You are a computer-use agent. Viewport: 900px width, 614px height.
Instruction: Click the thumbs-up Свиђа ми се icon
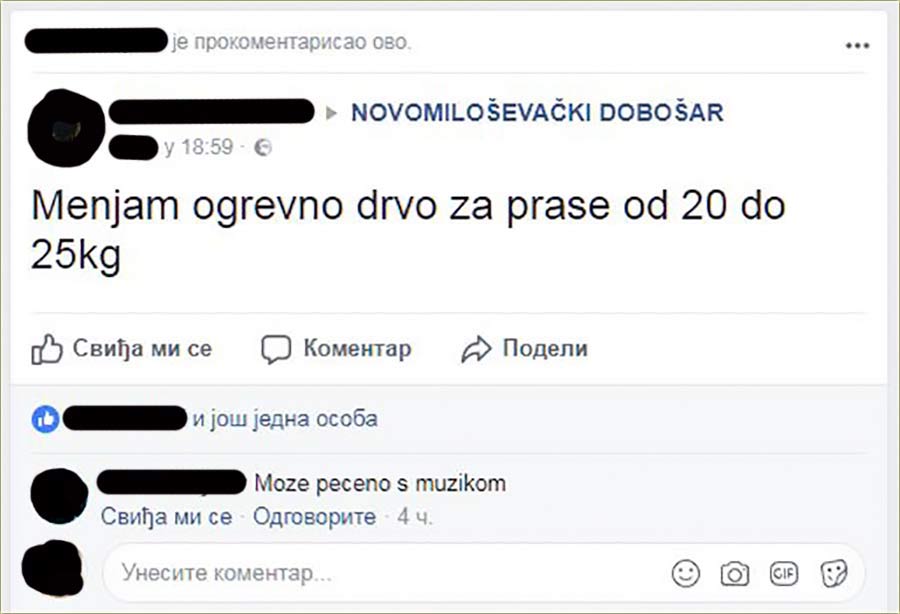coord(47,348)
